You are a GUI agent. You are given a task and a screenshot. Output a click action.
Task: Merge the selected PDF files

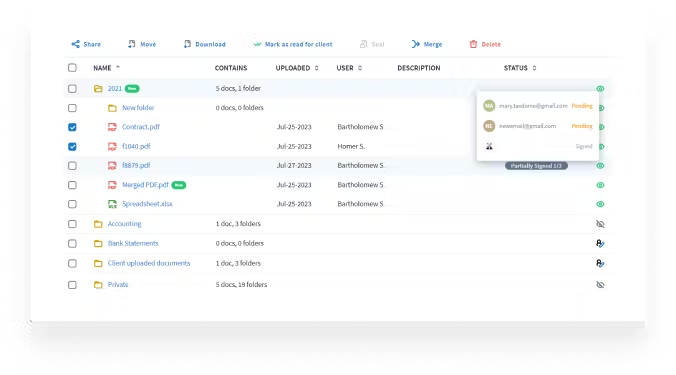click(427, 44)
